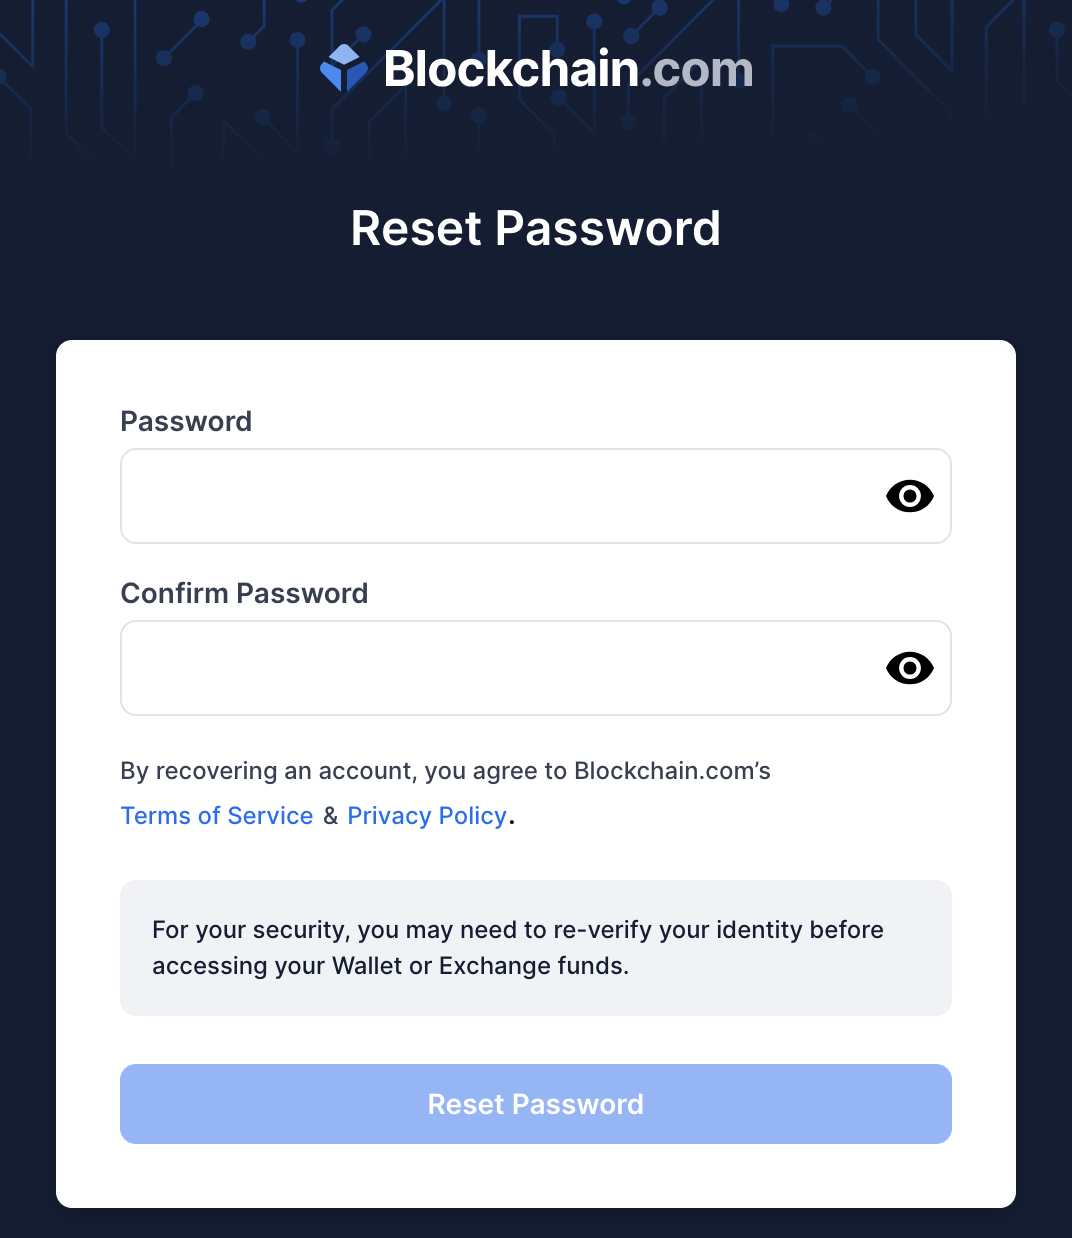Click the Reset Password page heading
1072x1238 pixels.
click(x=536, y=228)
